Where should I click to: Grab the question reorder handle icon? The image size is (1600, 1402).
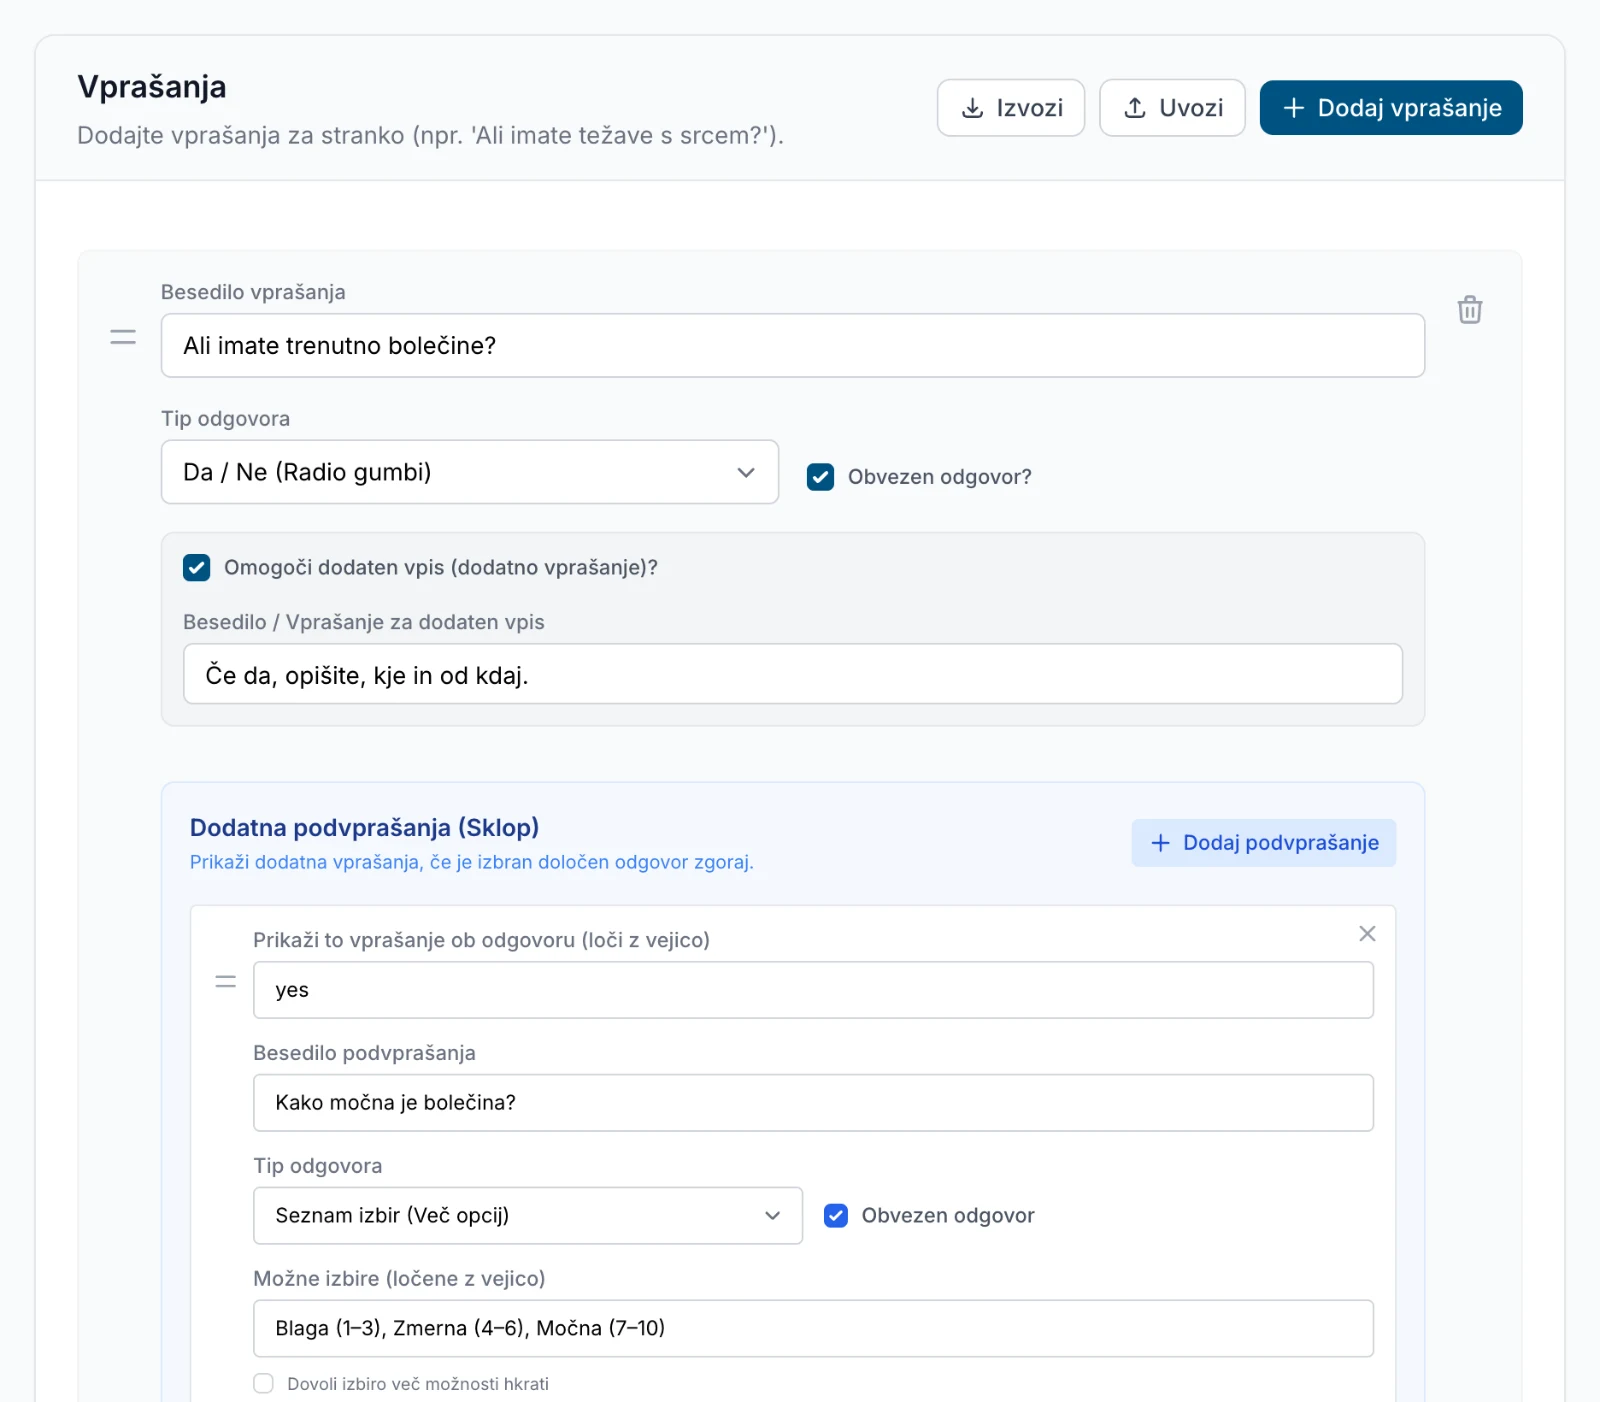[x=123, y=337]
